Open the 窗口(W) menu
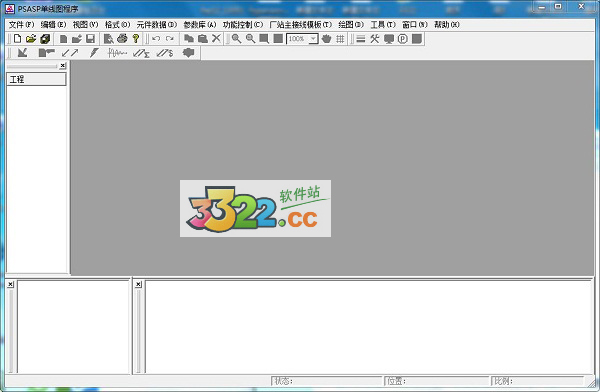 (x=415, y=24)
